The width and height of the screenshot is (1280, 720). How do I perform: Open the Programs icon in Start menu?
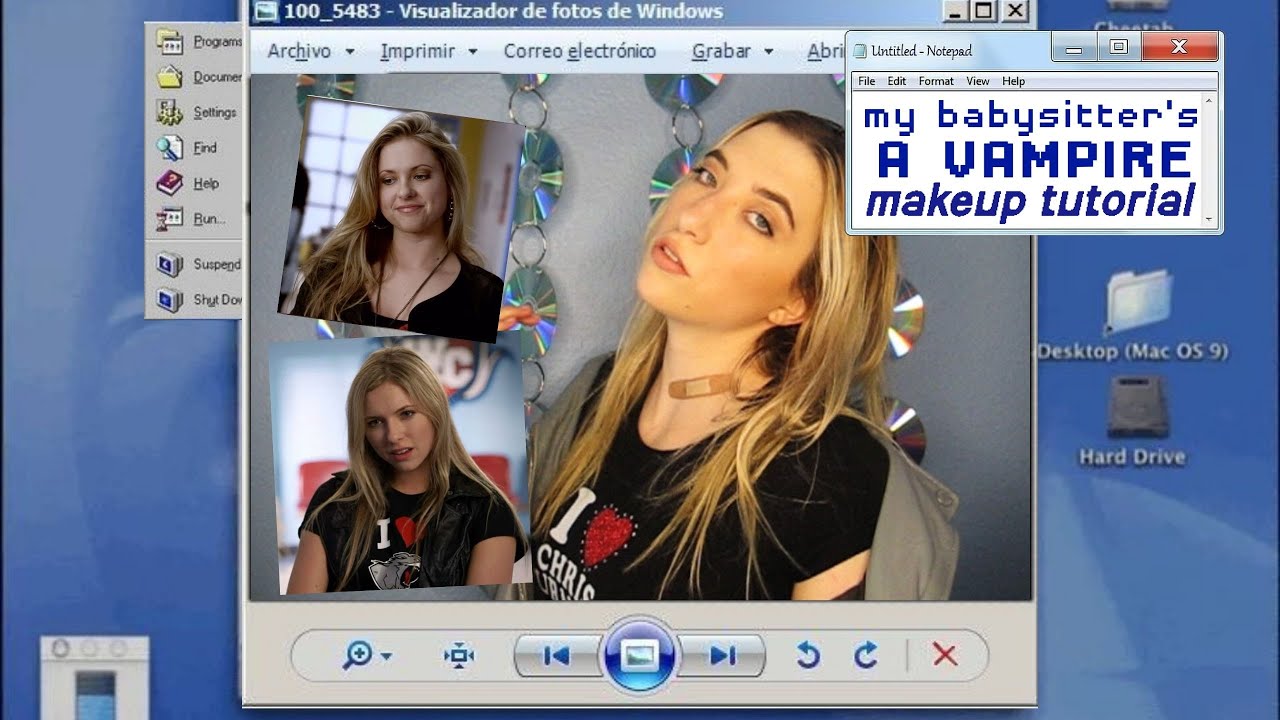coord(170,42)
